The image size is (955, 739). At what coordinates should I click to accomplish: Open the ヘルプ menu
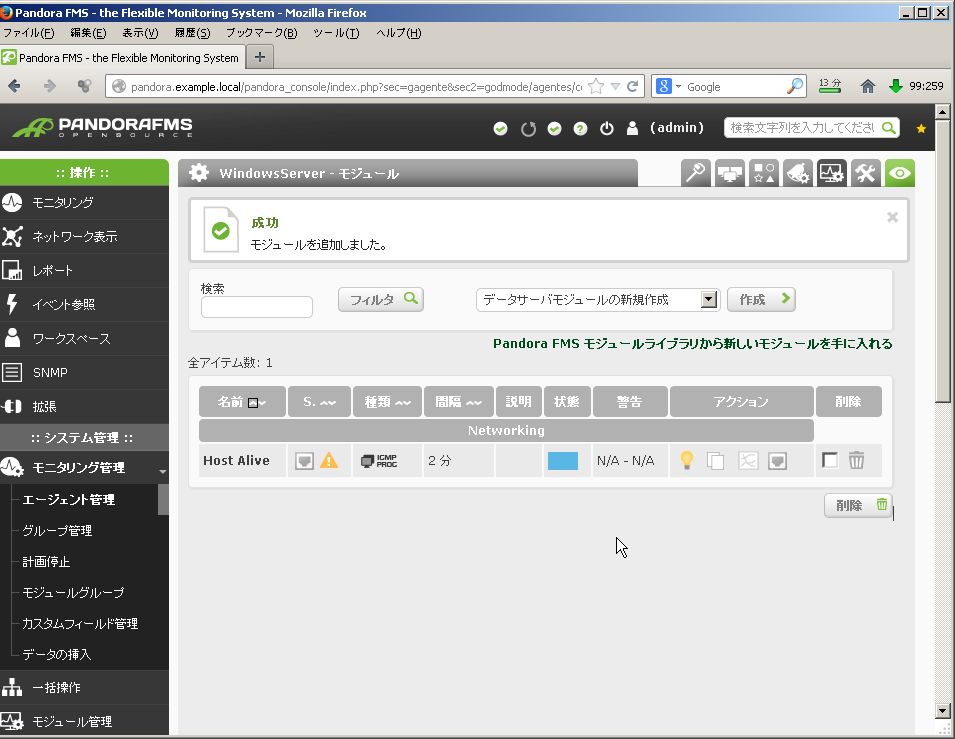coord(399,33)
